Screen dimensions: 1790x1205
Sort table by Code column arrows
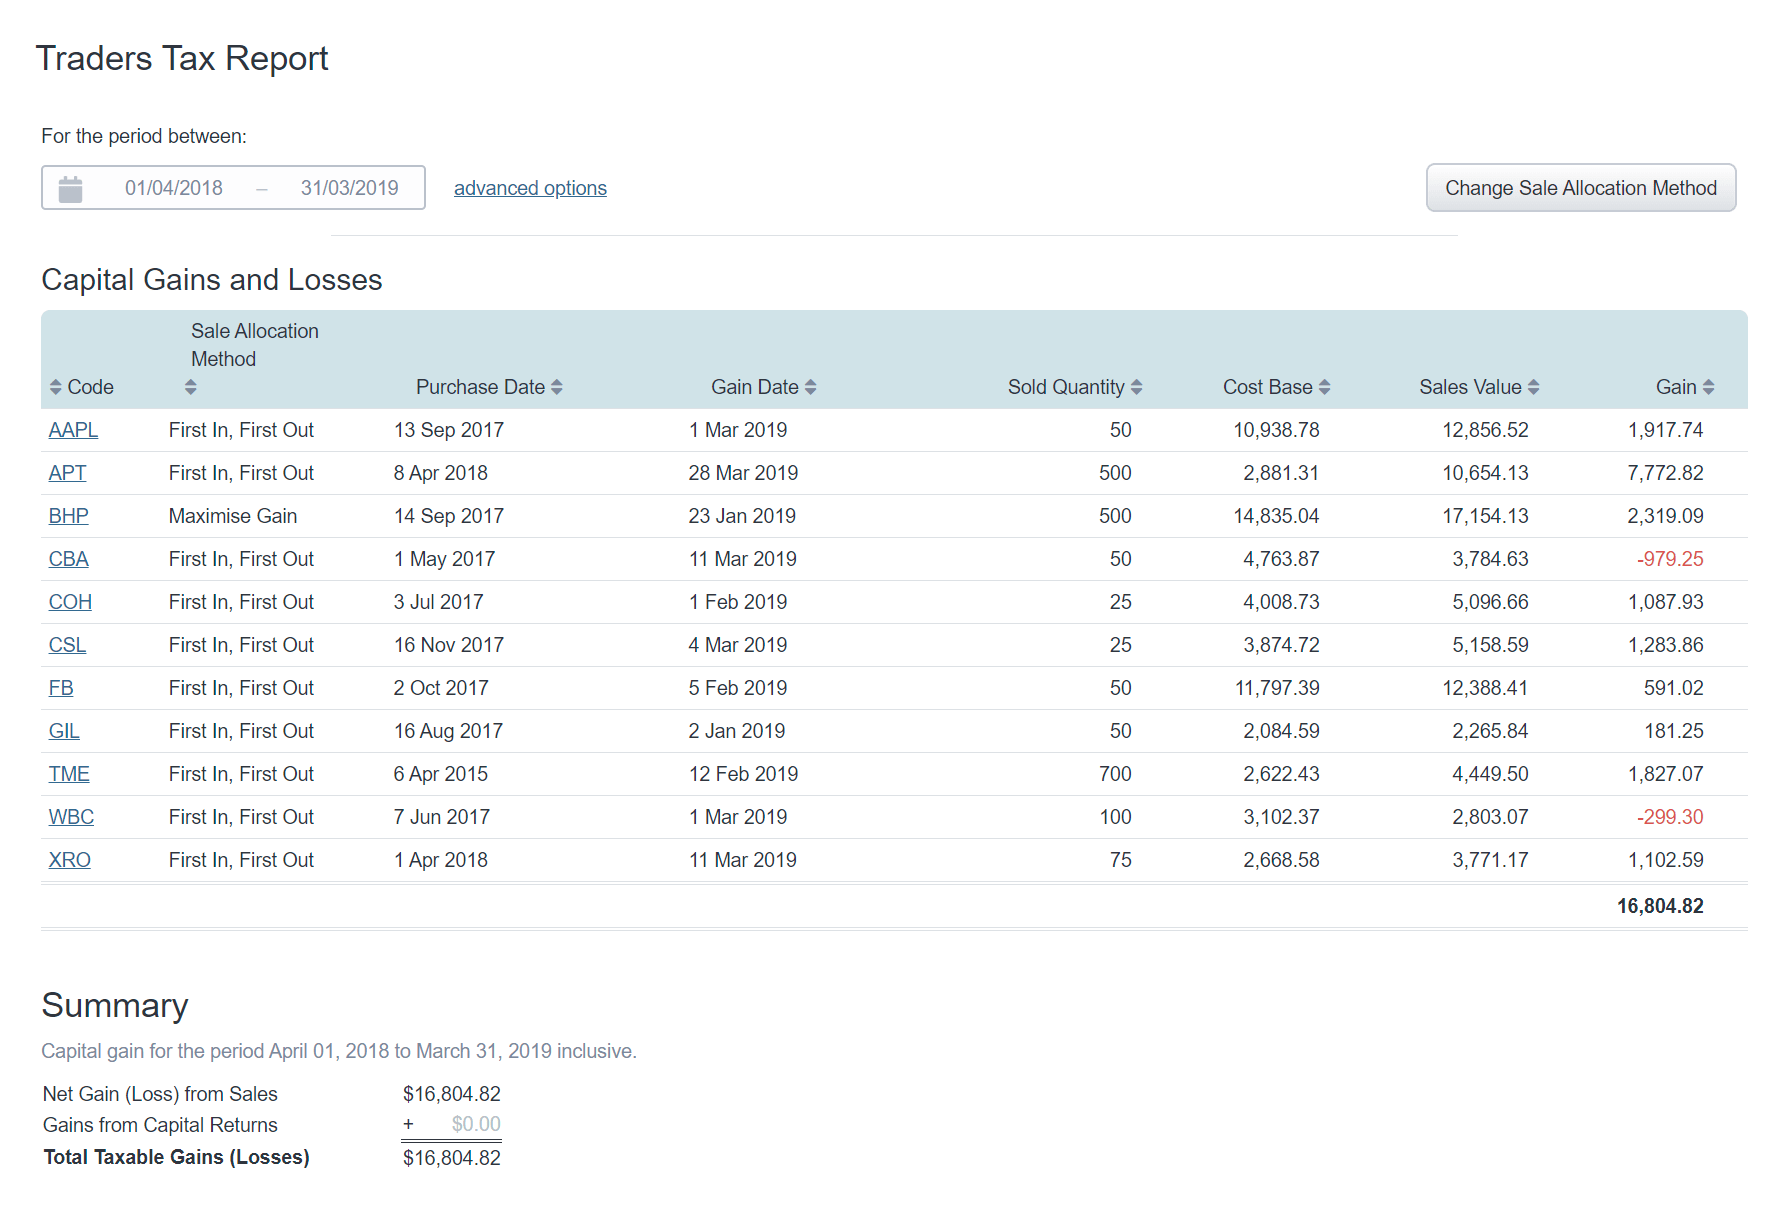pyautogui.click(x=55, y=387)
